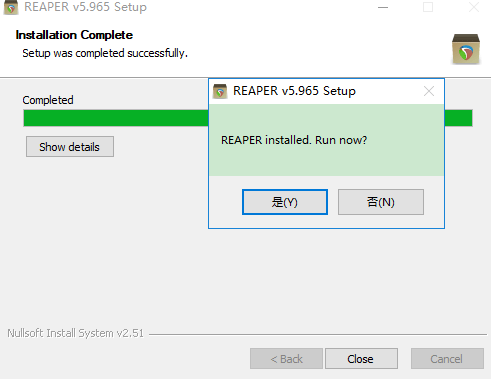Viewport: 491px width, 379px height.
Task: Minimize the REAPER Setup window
Action: (x=383, y=7)
